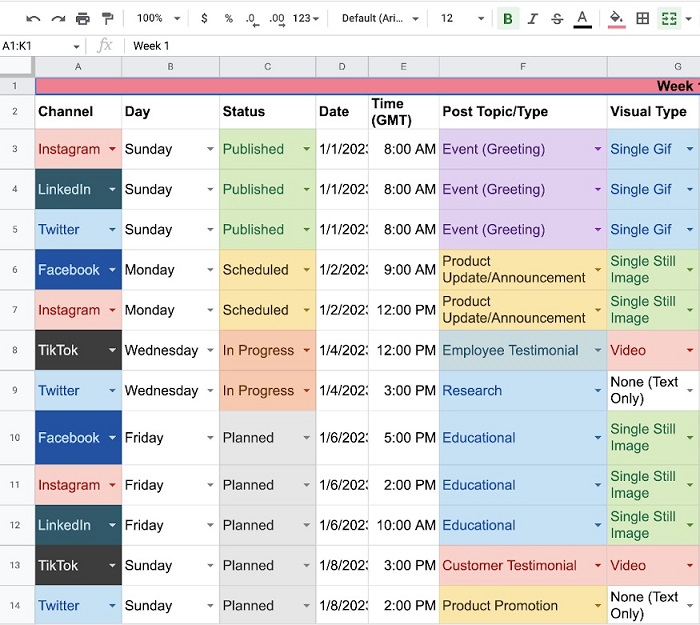Click the Redo arrow icon

58,19
